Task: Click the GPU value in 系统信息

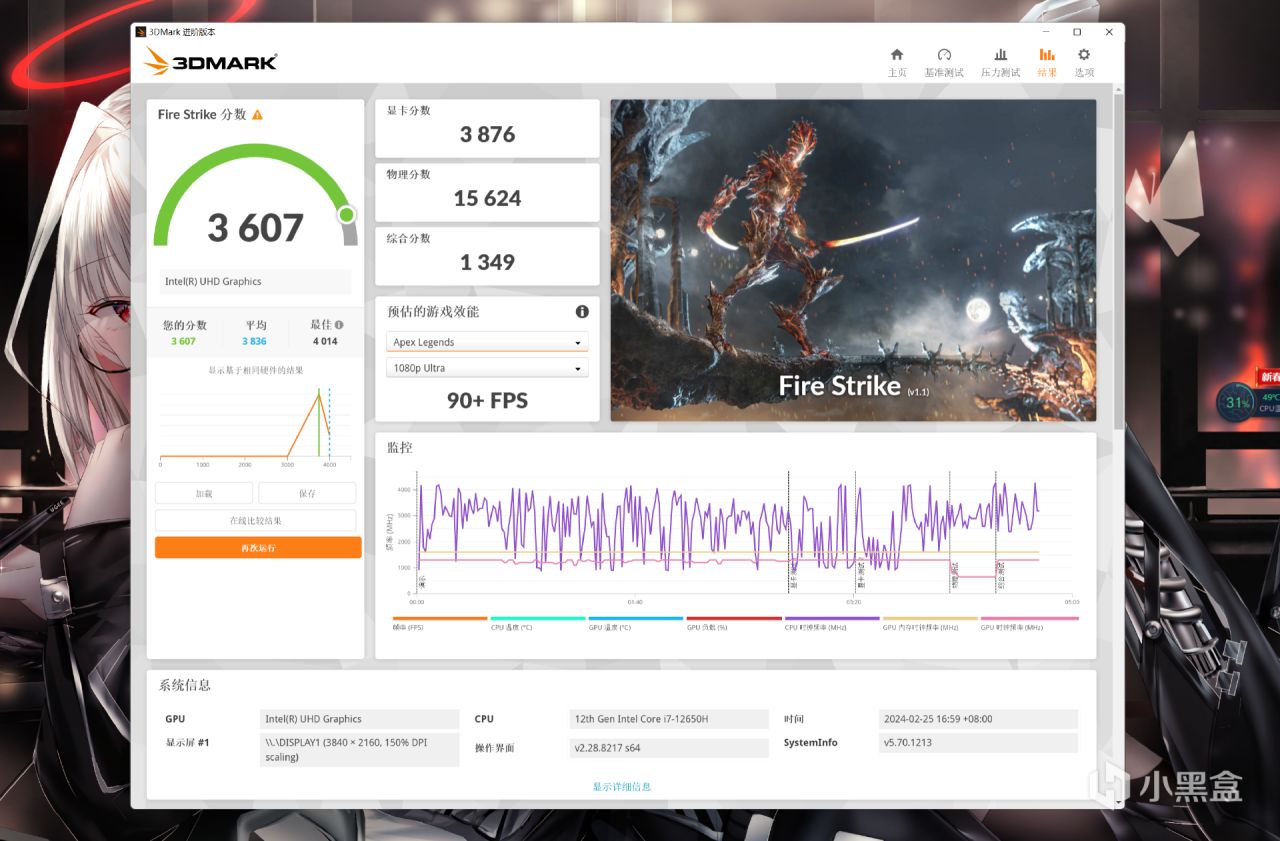Action: [359, 719]
